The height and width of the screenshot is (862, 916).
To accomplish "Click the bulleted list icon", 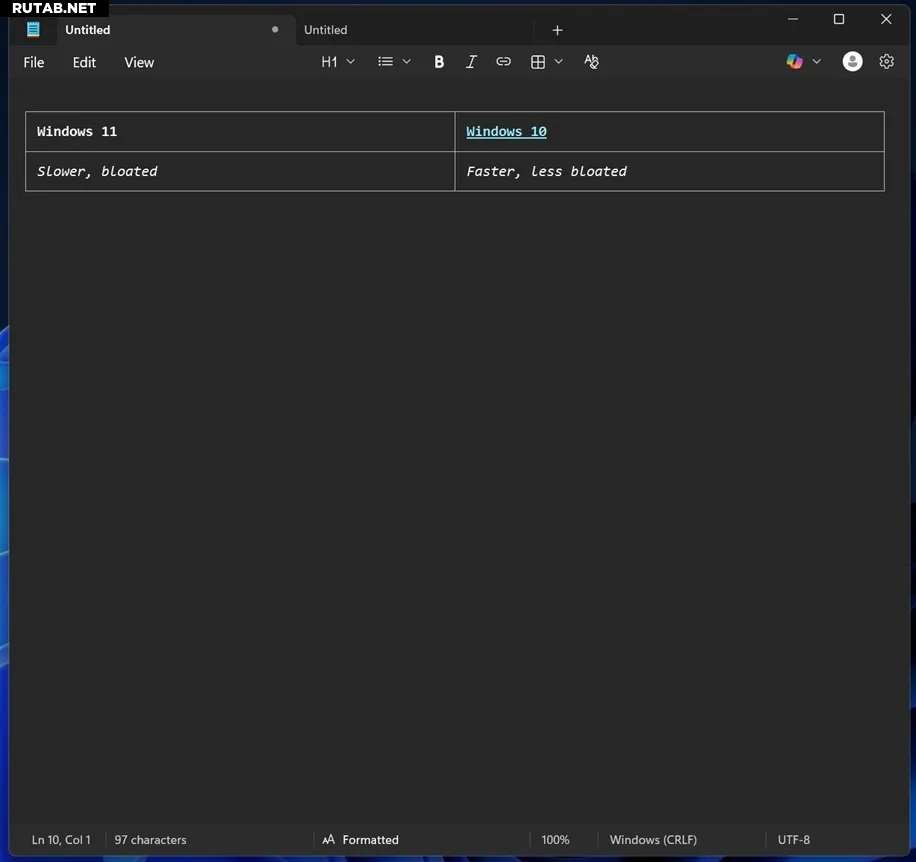I will pyautogui.click(x=385, y=62).
